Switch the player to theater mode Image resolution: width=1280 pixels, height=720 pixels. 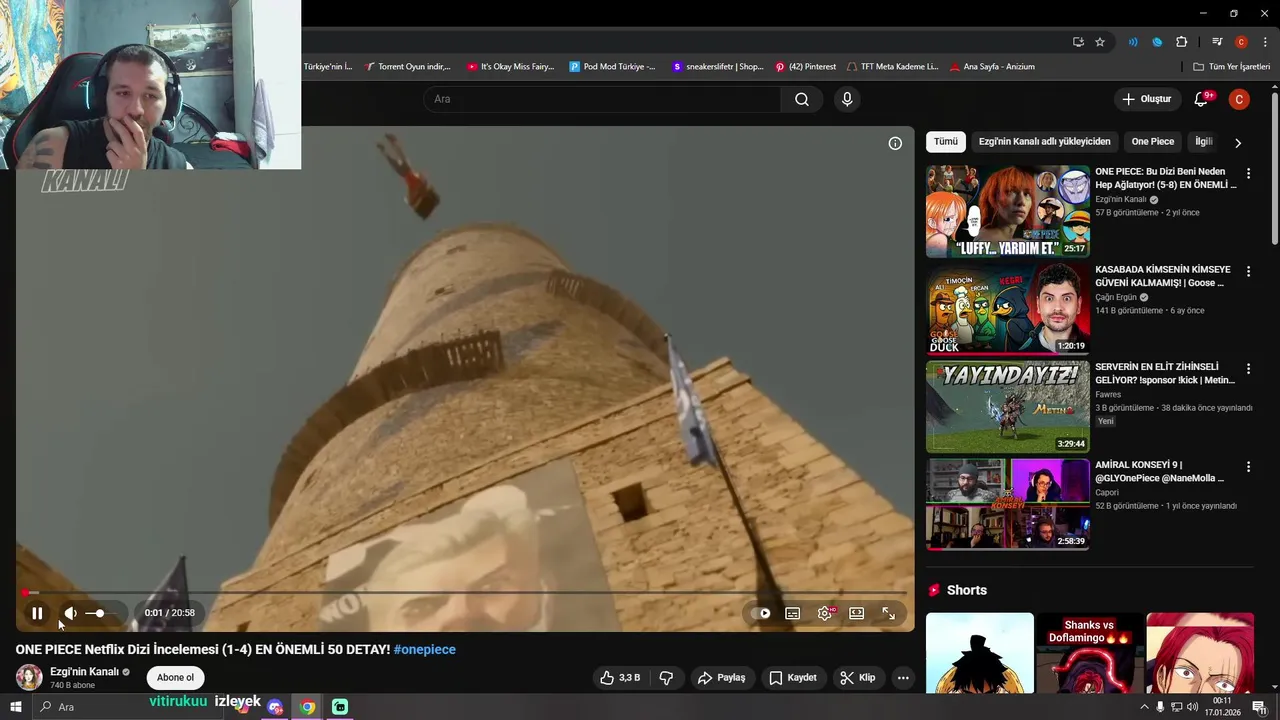tap(857, 613)
